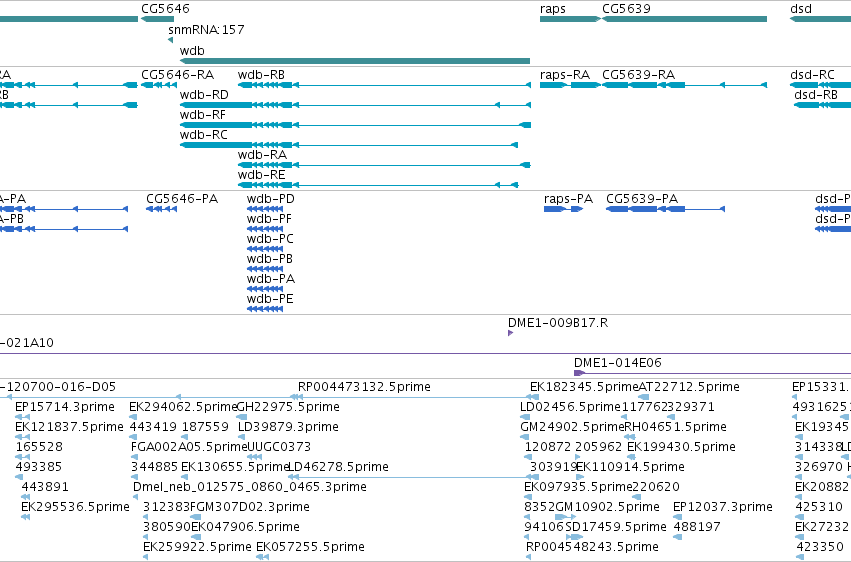Select the wdb-RC transcript label
The height and width of the screenshot is (562, 851).
(204, 135)
